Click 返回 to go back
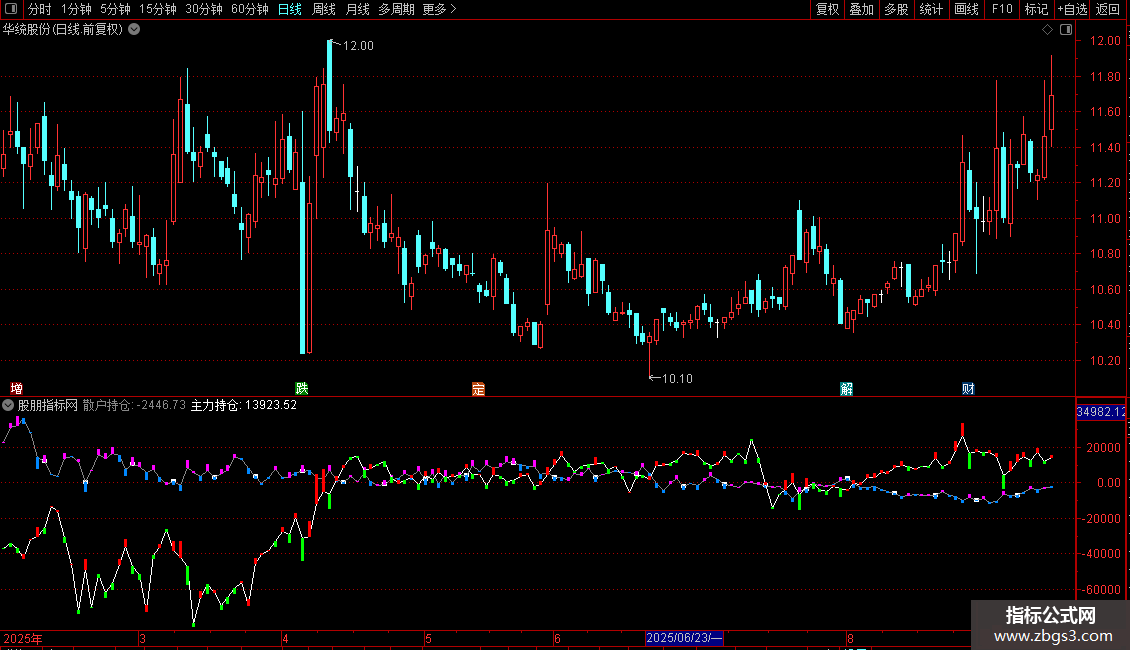The width and height of the screenshot is (1130, 650). click(x=1108, y=9)
